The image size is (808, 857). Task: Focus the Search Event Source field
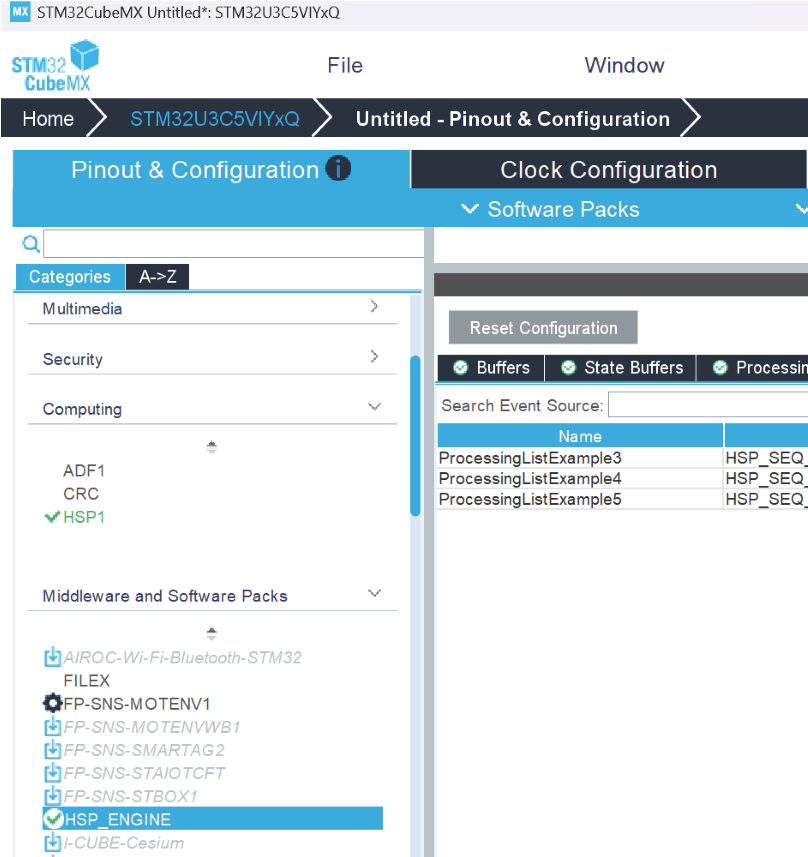tap(709, 405)
